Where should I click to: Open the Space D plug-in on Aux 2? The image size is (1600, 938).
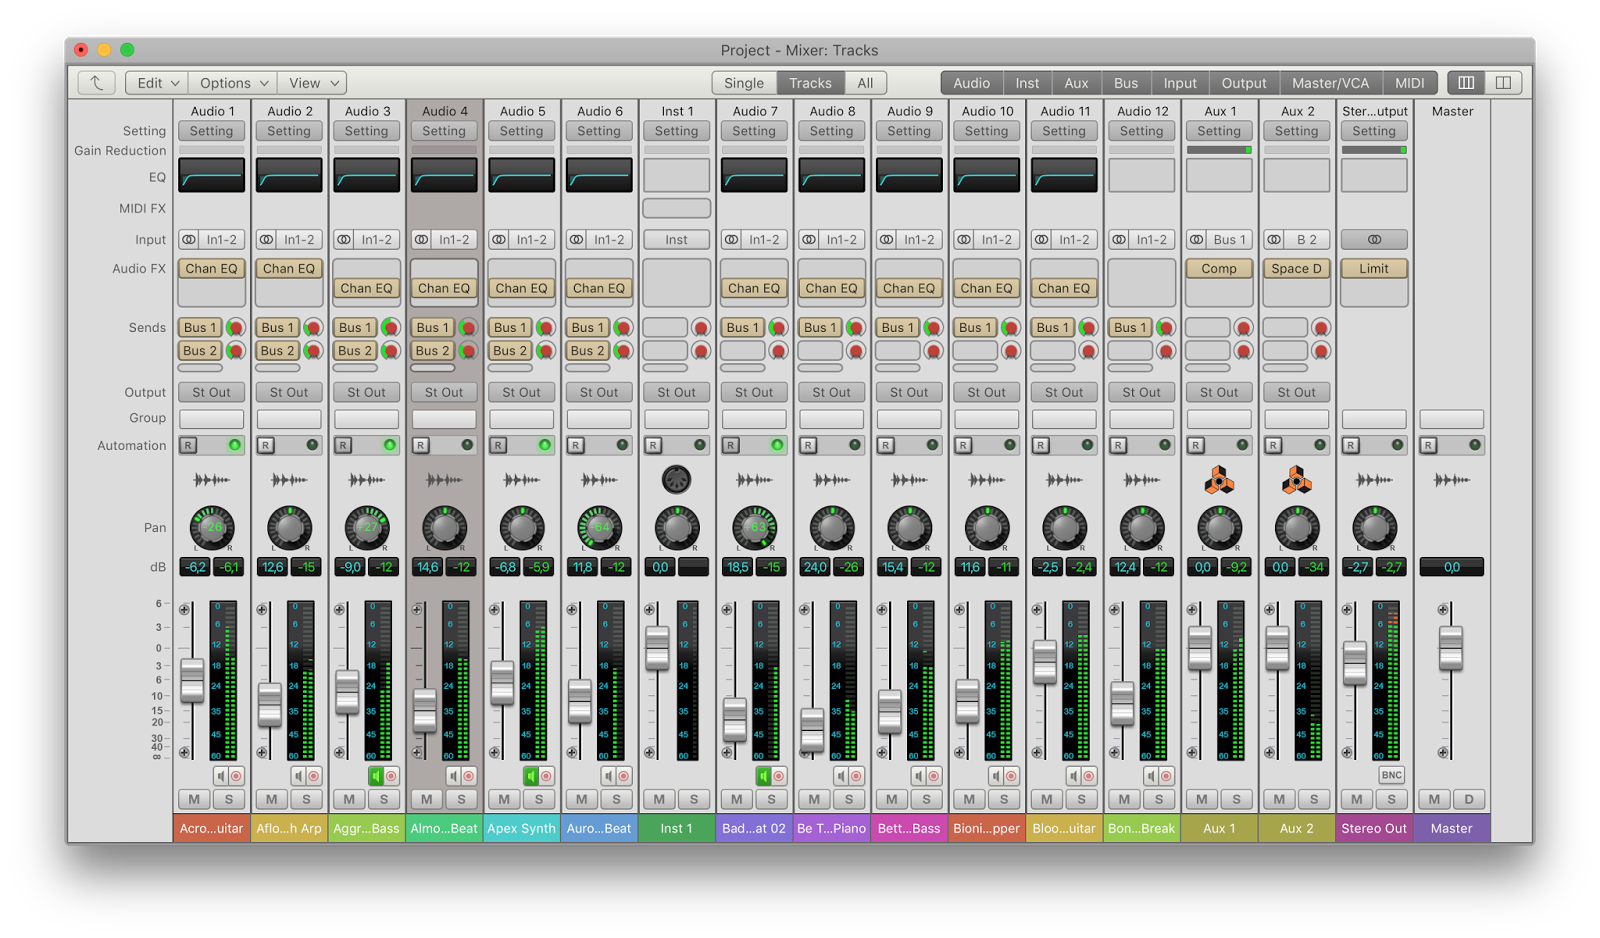tap(1296, 268)
